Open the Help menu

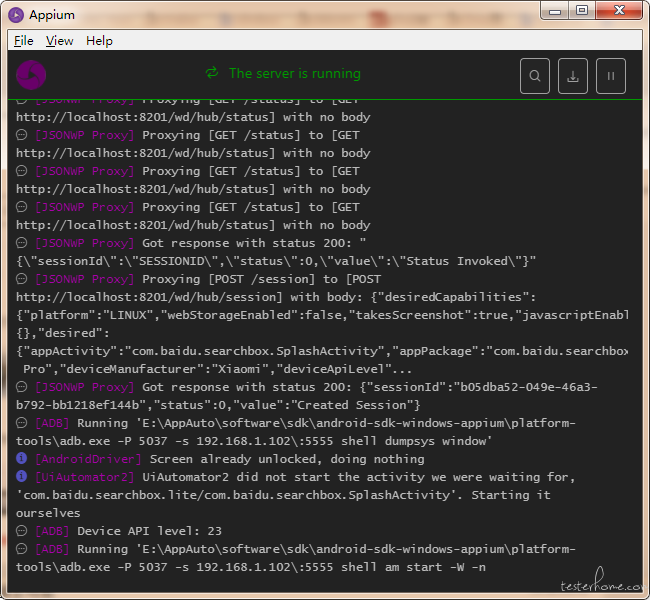tap(99, 41)
